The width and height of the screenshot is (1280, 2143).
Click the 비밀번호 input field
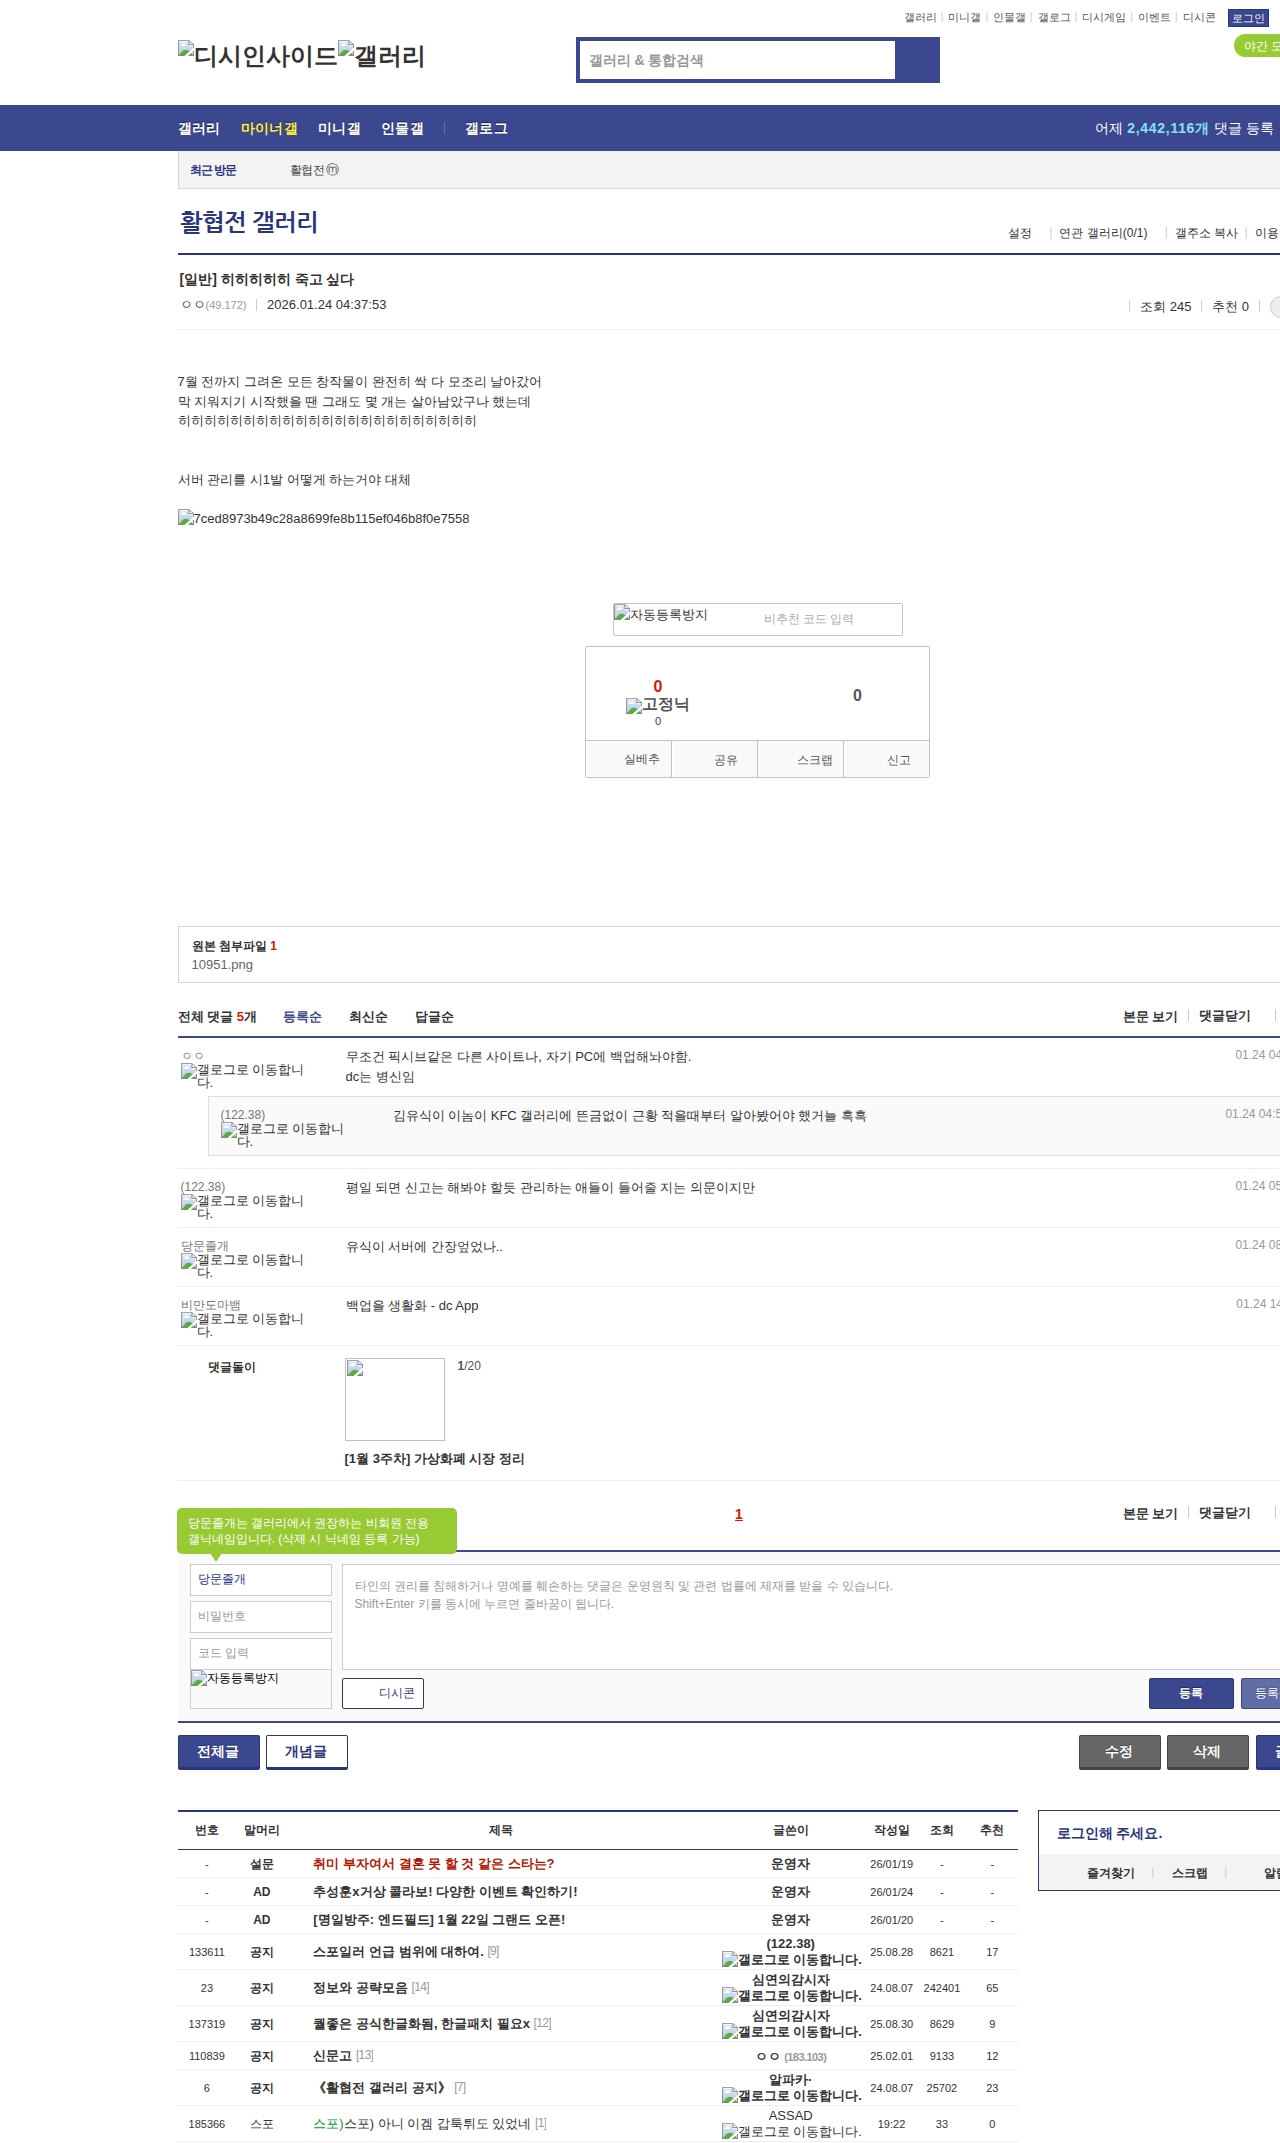point(260,1616)
